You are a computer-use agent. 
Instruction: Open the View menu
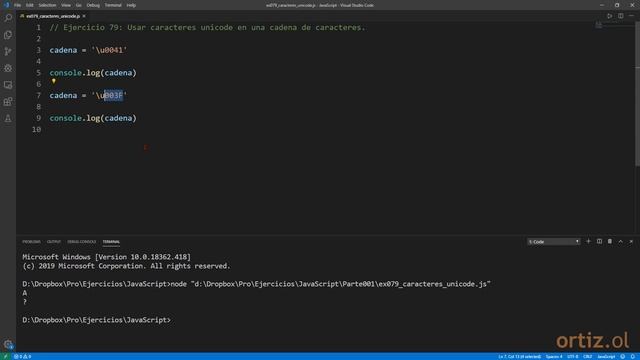[66, 5]
